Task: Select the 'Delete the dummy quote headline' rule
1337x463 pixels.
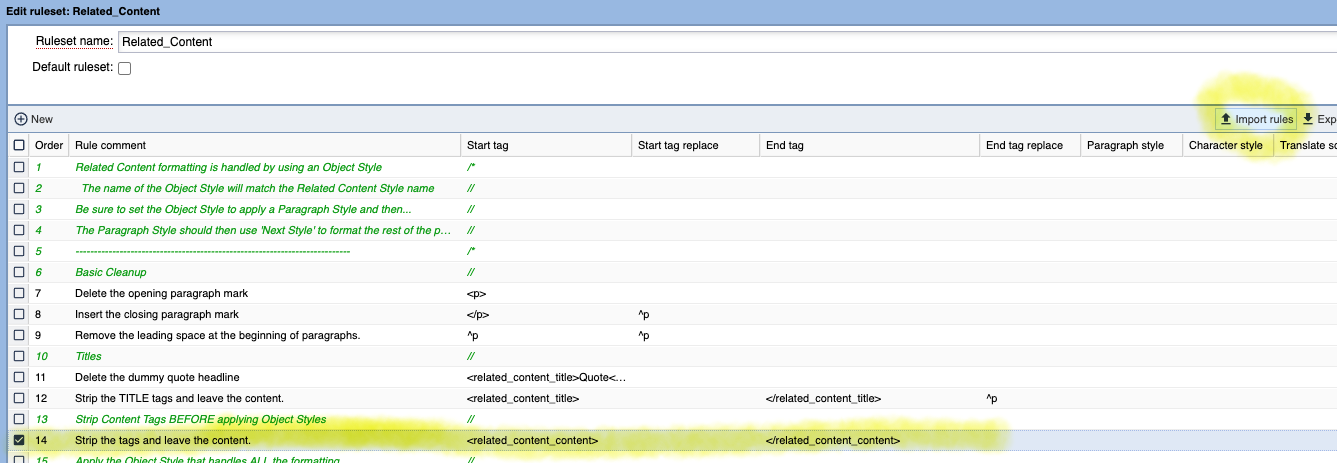Action: click(x=158, y=377)
